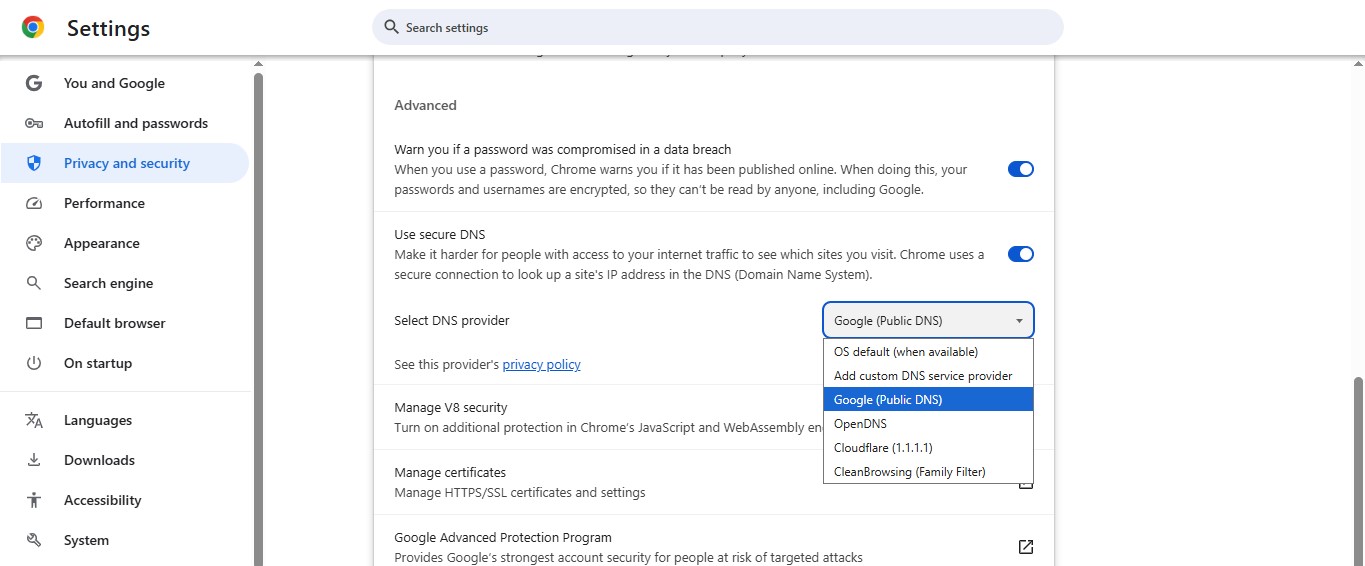Go to Performance settings
The width and height of the screenshot is (1365, 566).
pyautogui.click(x=124, y=203)
